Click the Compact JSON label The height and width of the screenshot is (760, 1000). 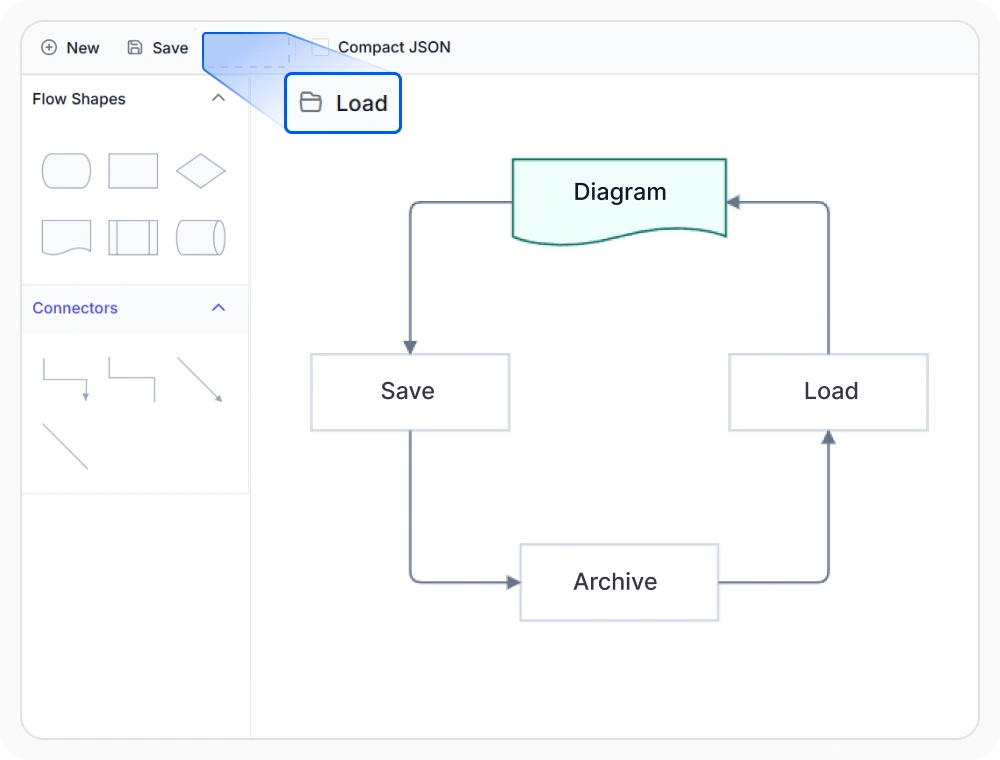pyautogui.click(x=394, y=47)
